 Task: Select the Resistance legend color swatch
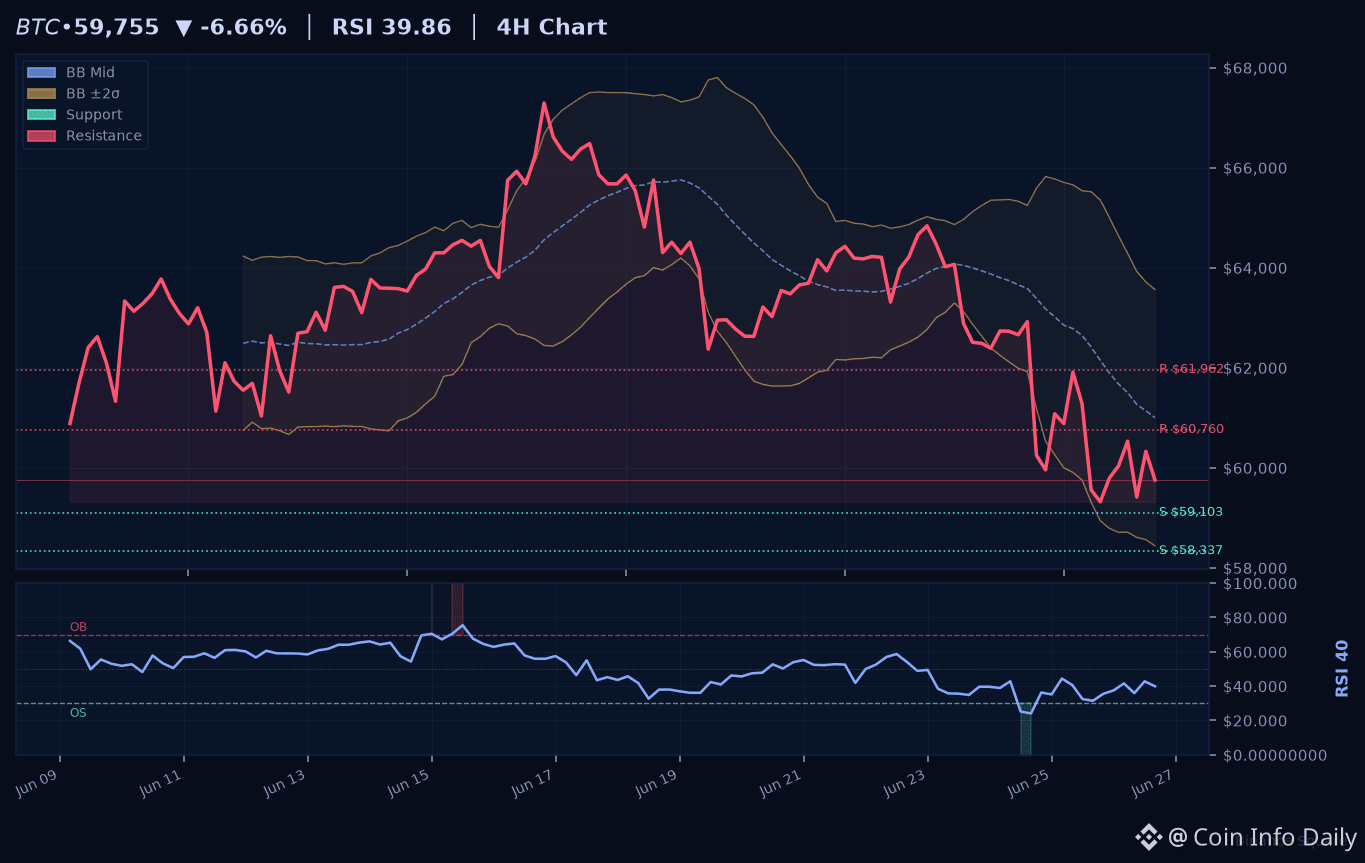click(x=42, y=135)
